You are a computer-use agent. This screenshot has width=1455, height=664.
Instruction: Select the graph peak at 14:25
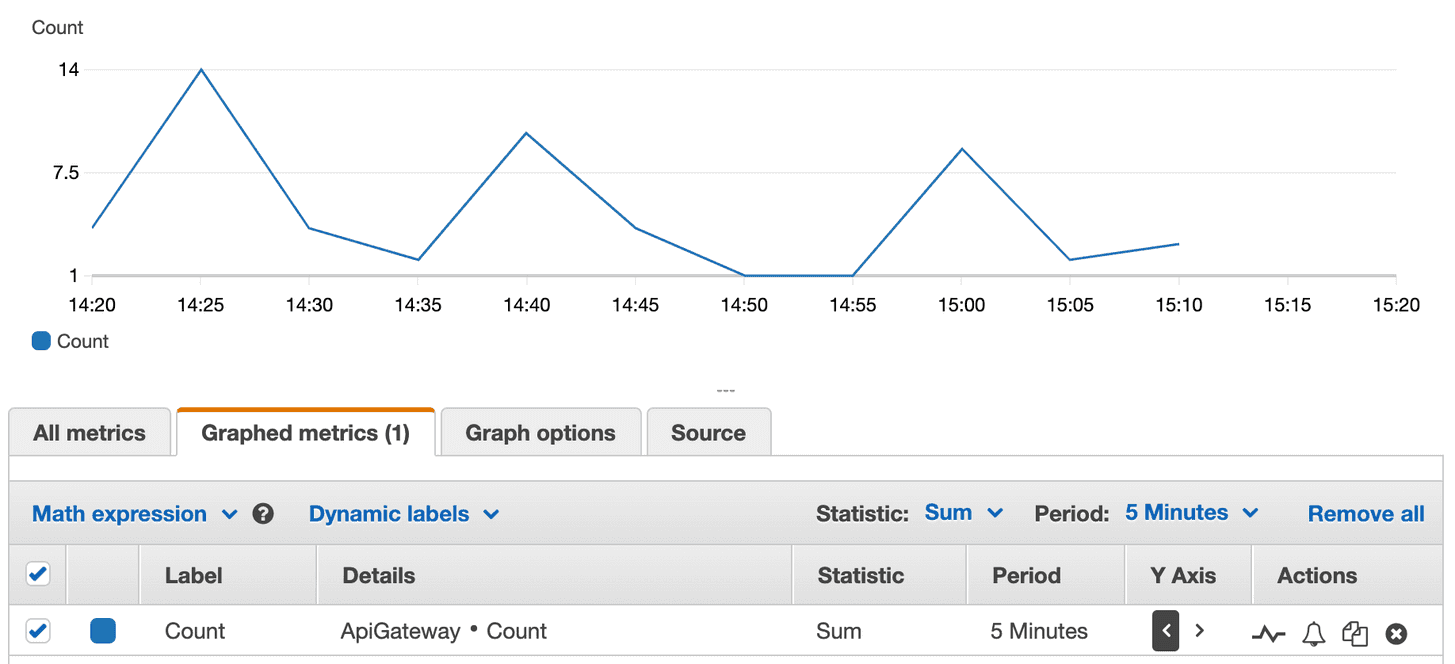(200, 70)
